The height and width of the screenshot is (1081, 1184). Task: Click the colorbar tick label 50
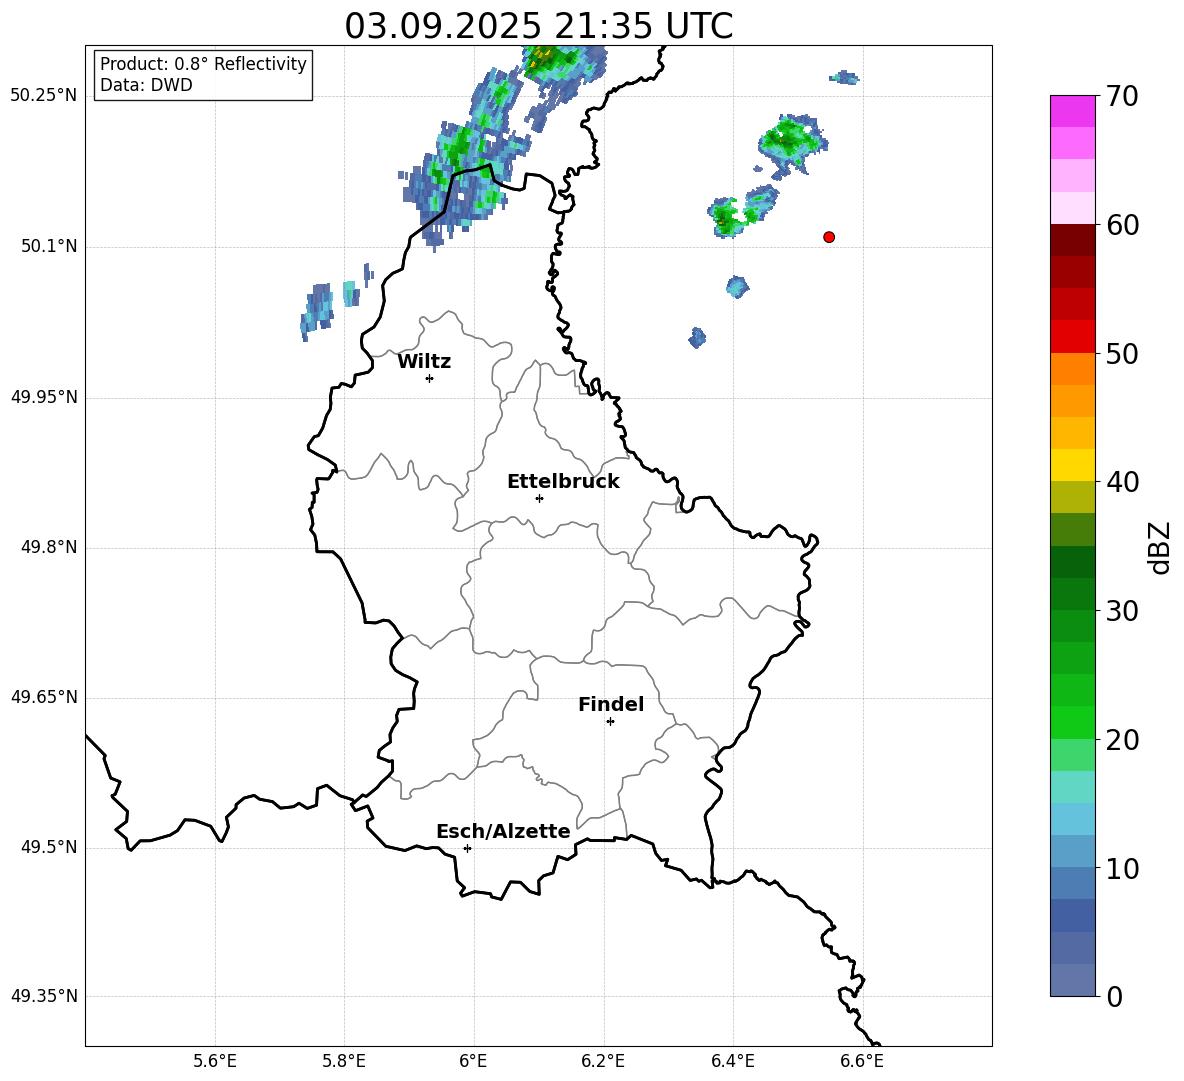(x=1122, y=353)
